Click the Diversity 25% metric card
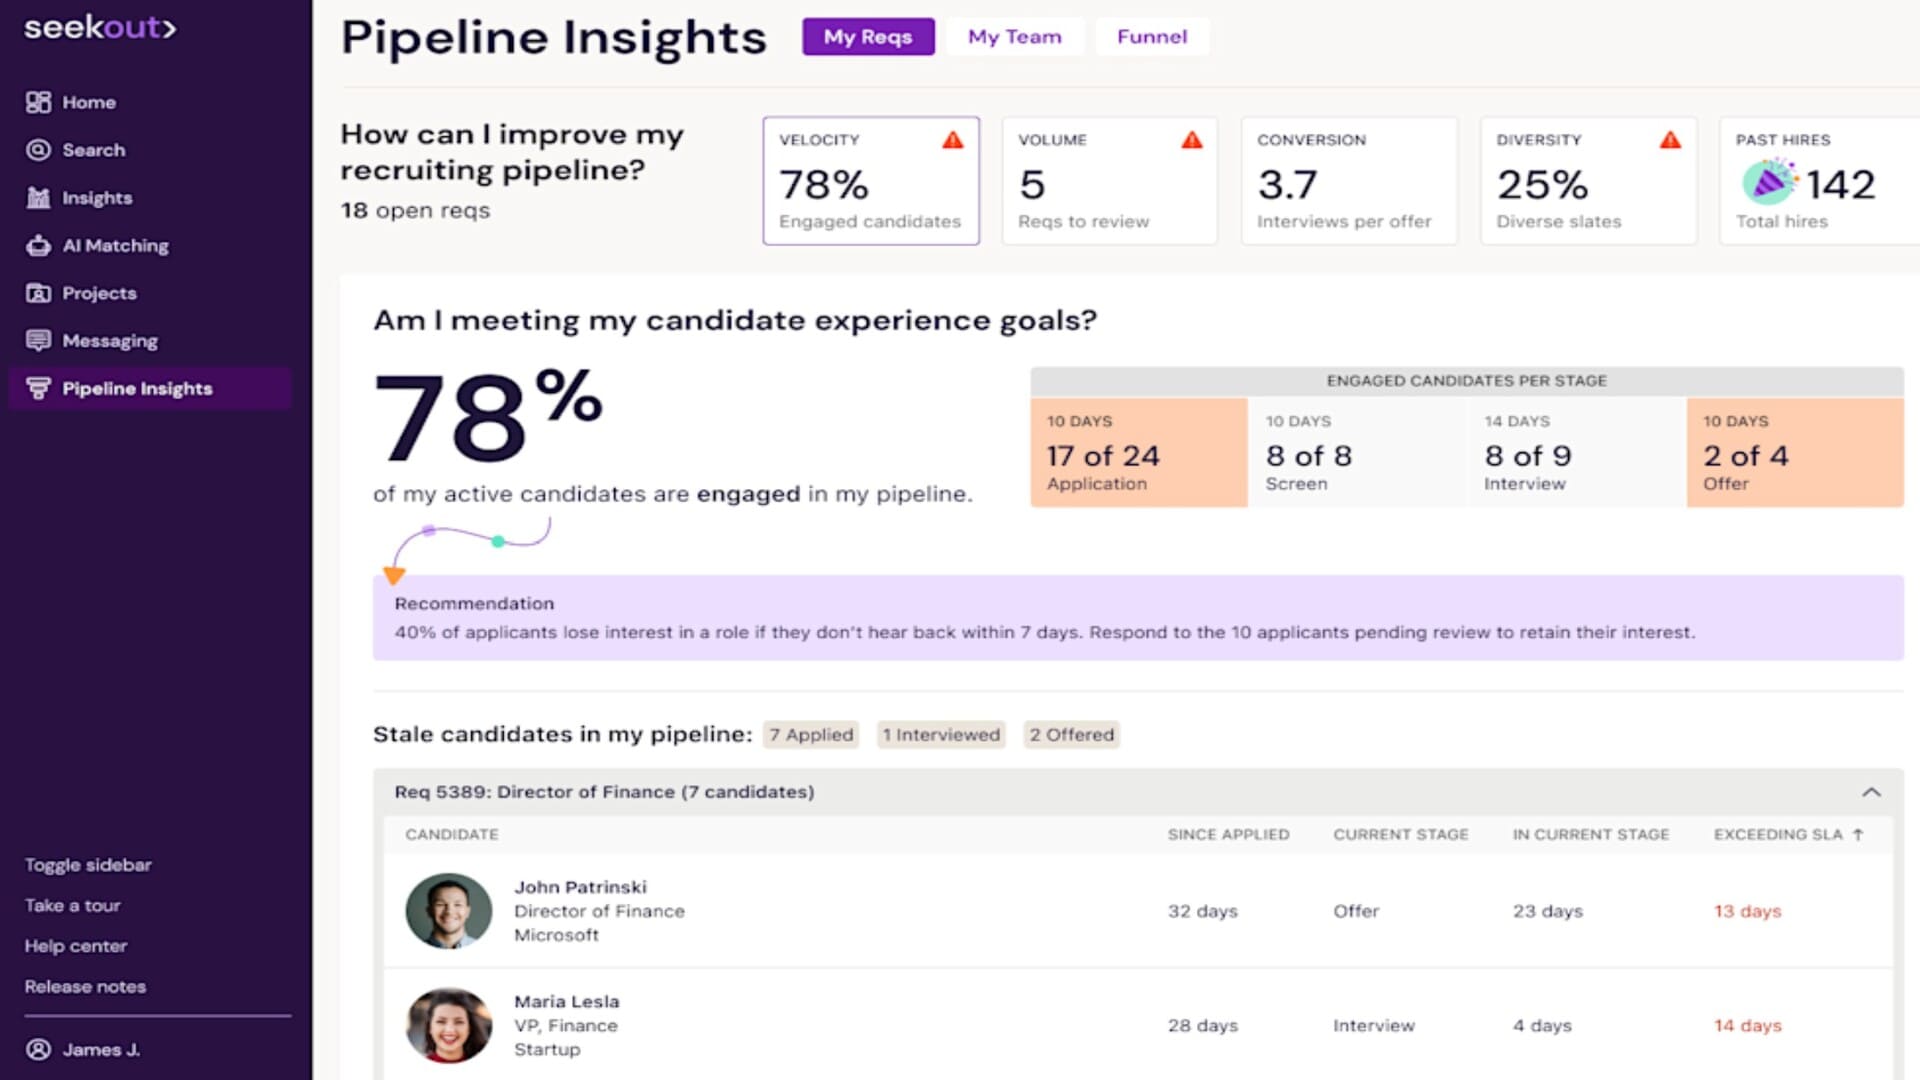This screenshot has width=1920, height=1080. click(x=1588, y=181)
